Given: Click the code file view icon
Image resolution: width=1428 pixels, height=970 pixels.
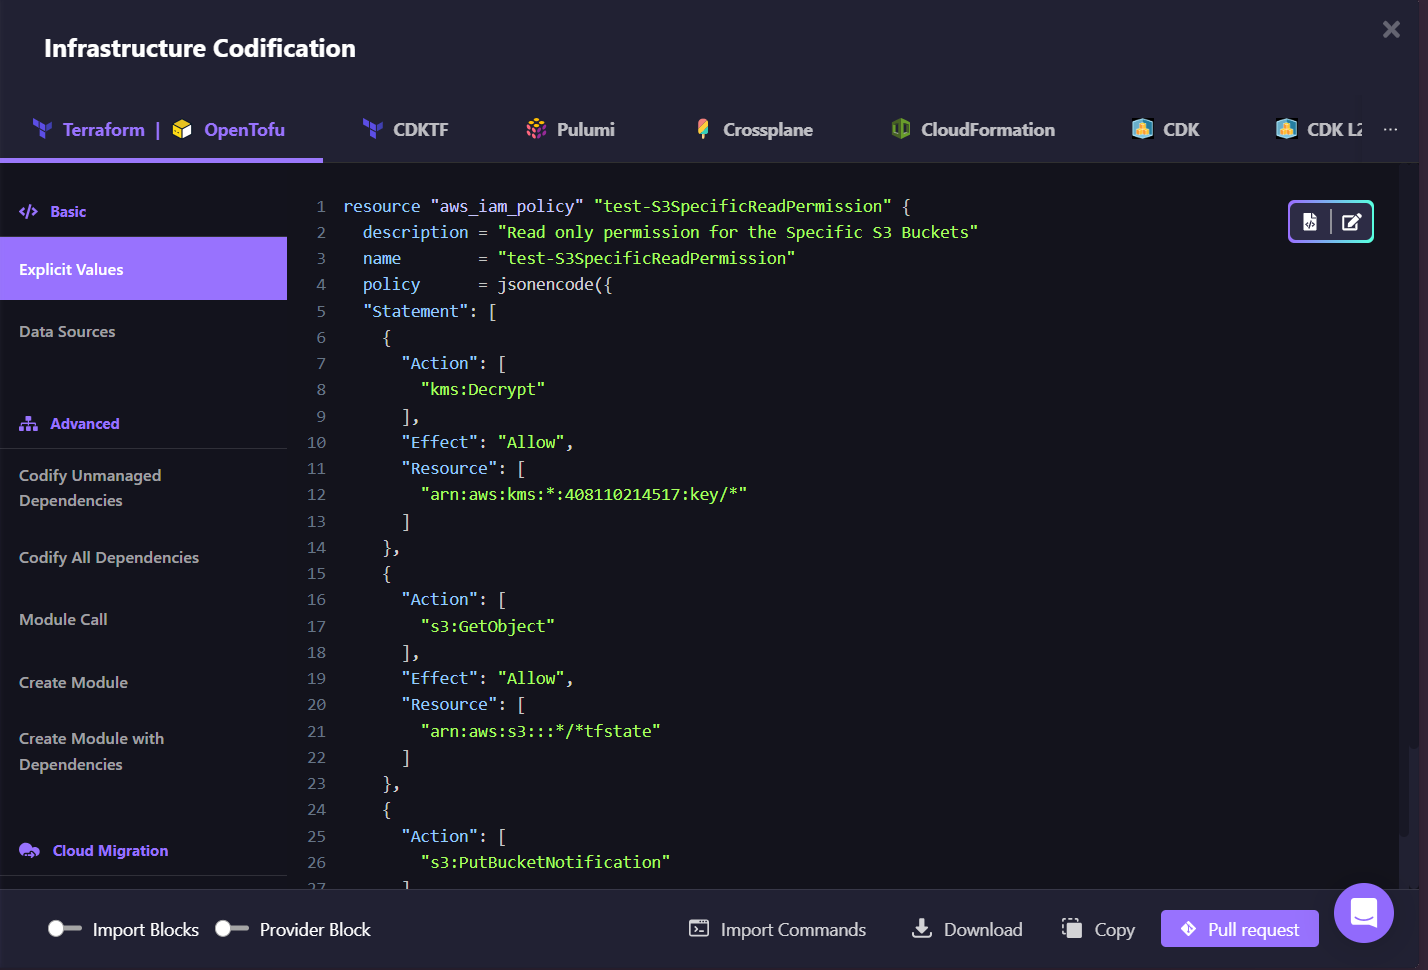Looking at the screenshot, I should point(1310,222).
